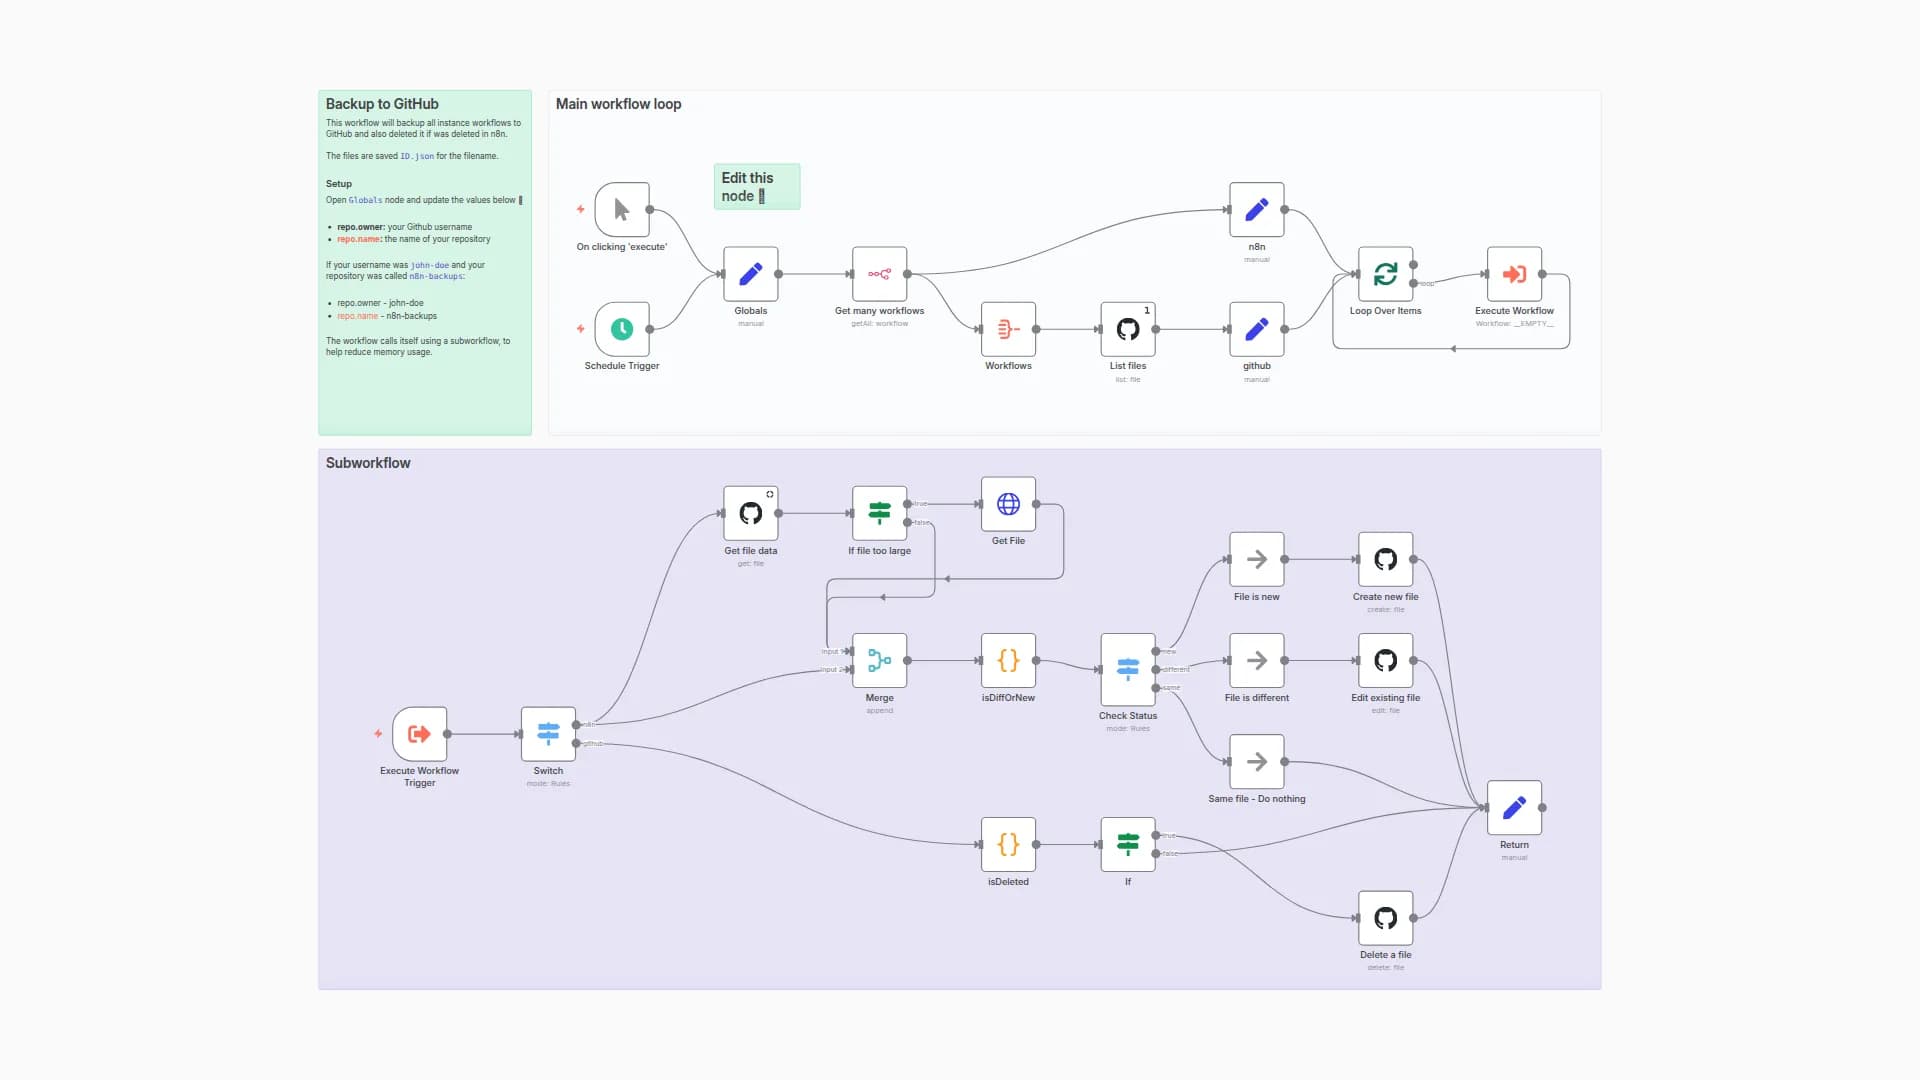Select the github node in the main loop

(1256, 330)
